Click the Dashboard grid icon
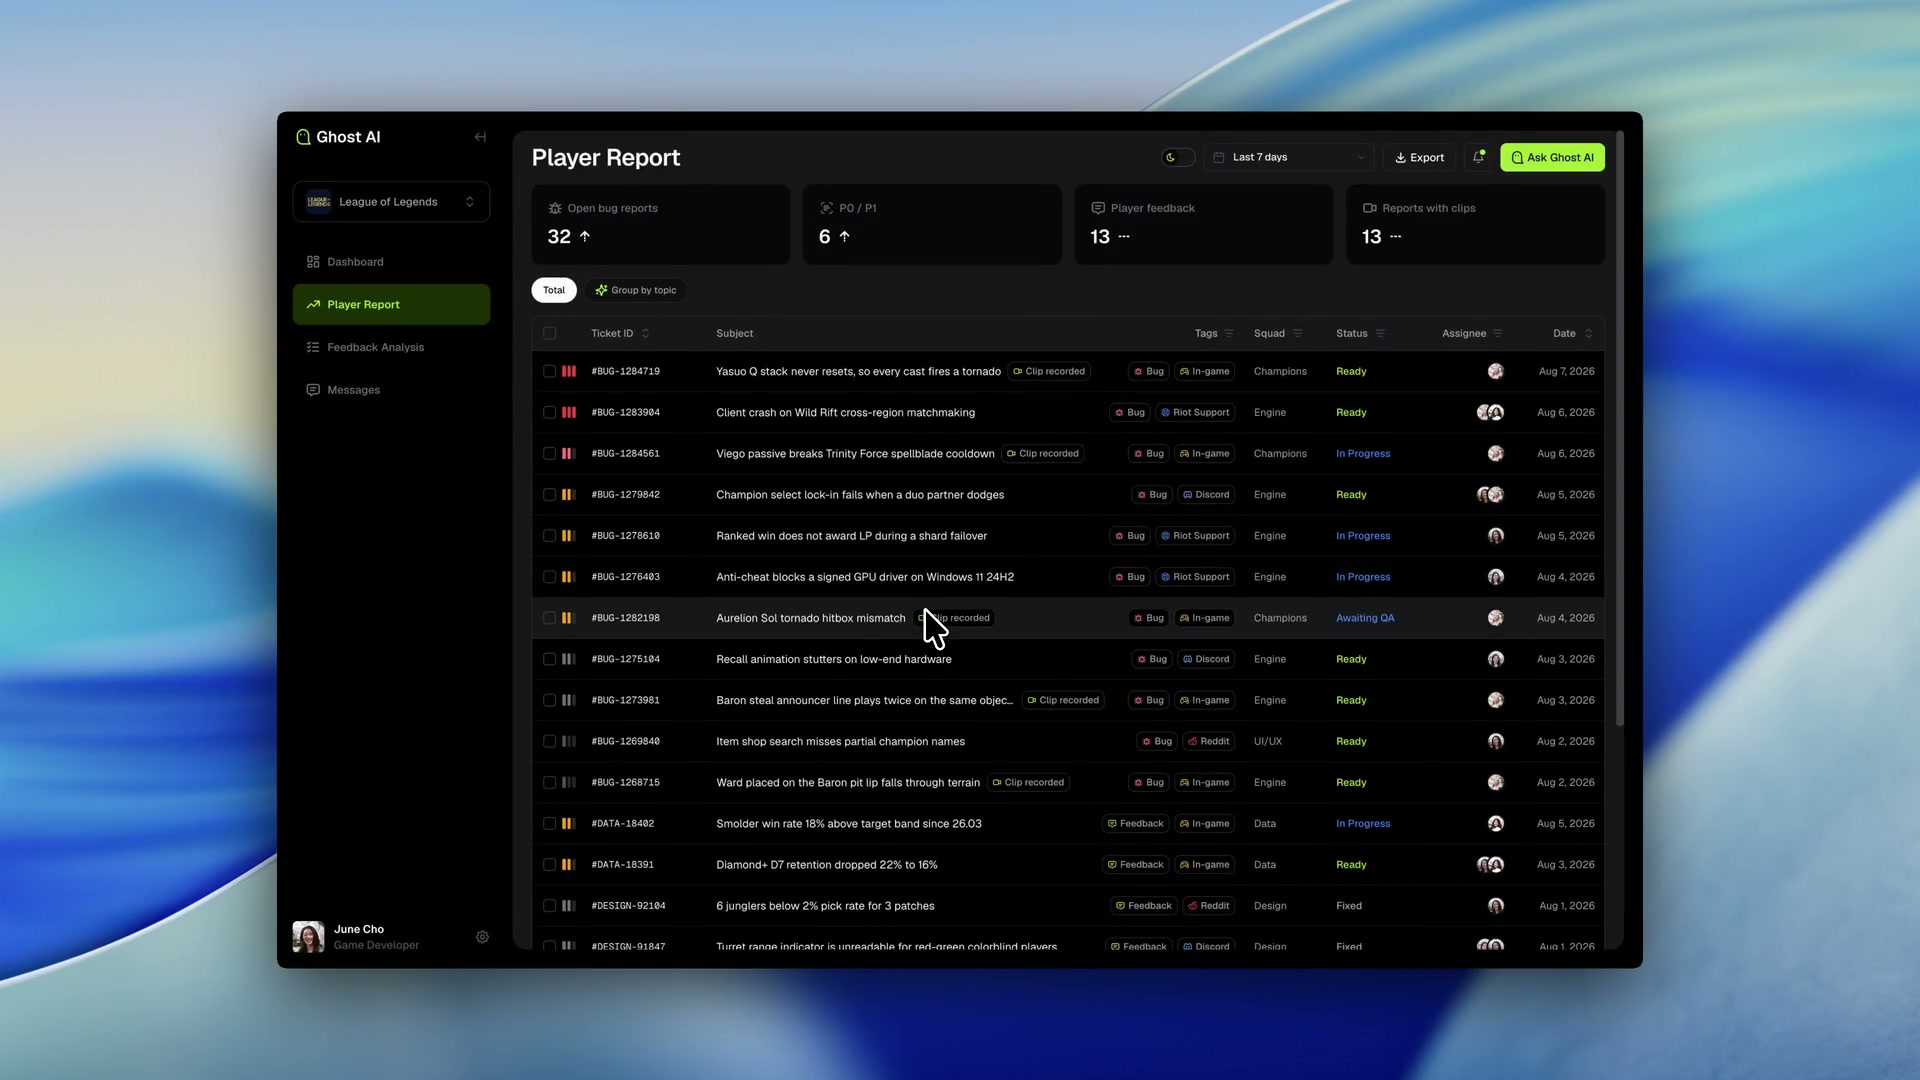The width and height of the screenshot is (1920, 1080). coord(313,262)
